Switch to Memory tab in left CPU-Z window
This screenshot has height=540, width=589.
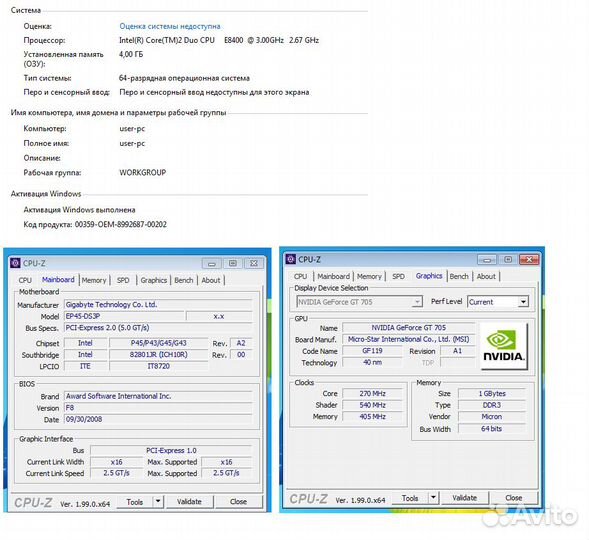point(94,280)
